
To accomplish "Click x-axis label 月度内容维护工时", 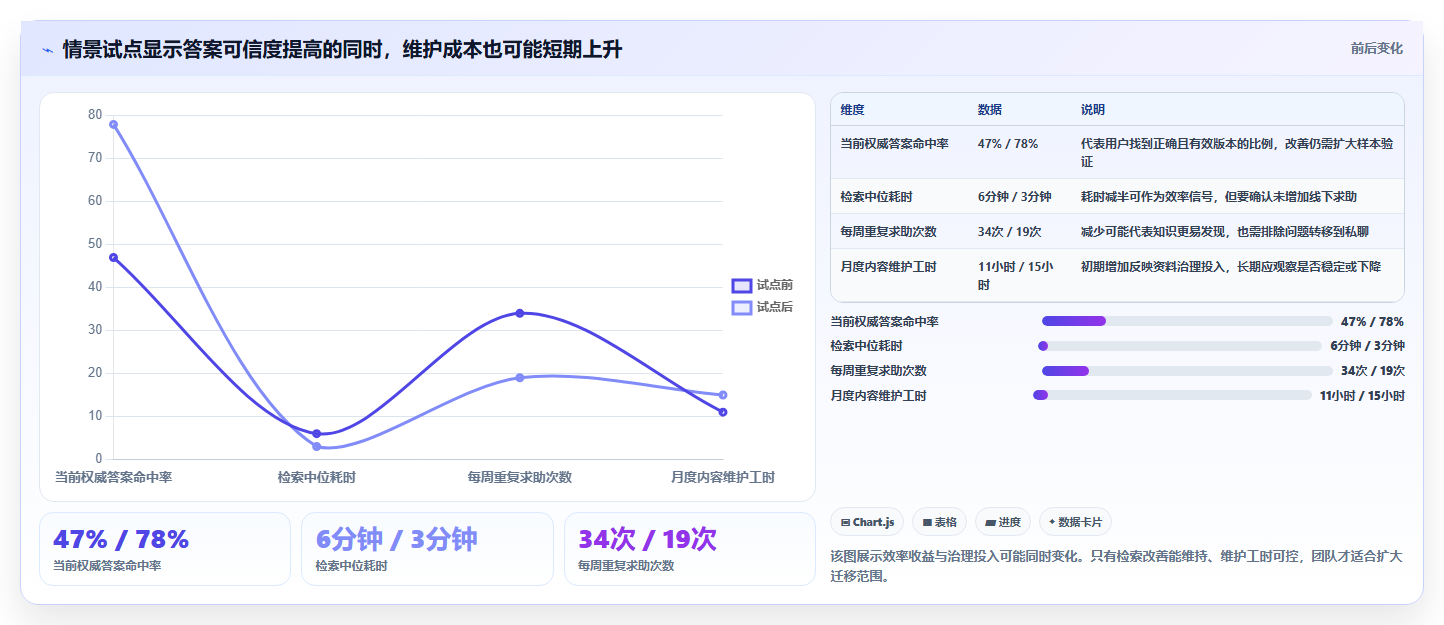I will click(723, 477).
